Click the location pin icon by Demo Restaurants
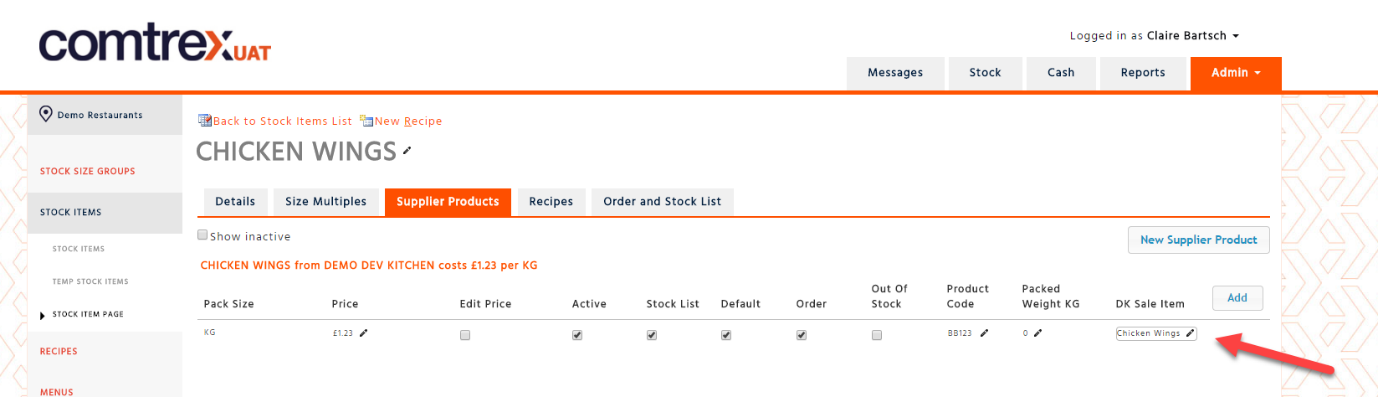The image size is (1378, 397). pyautogui.click(x=46, y=114)
